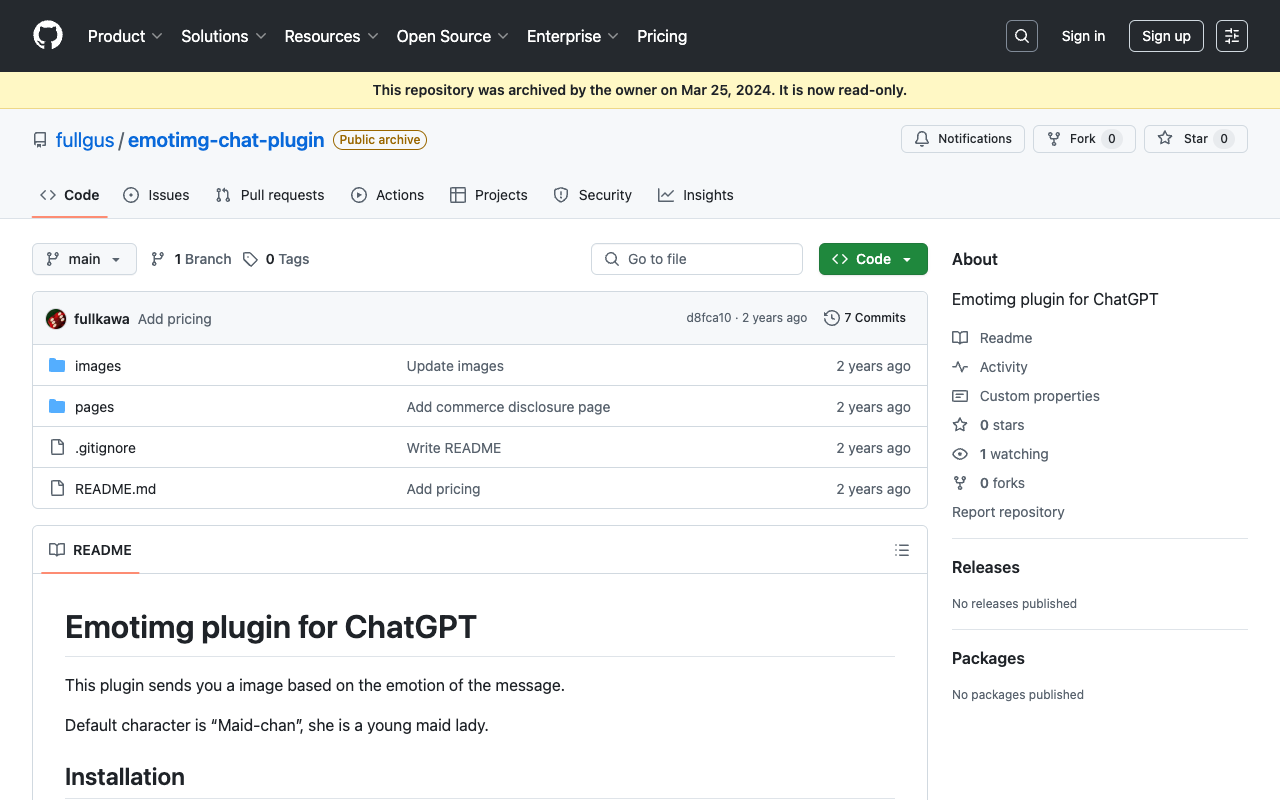Viewport: 1280px width, 800px height.
Task: Open the GitHub homepage logo
Action: tap(48, 36)
